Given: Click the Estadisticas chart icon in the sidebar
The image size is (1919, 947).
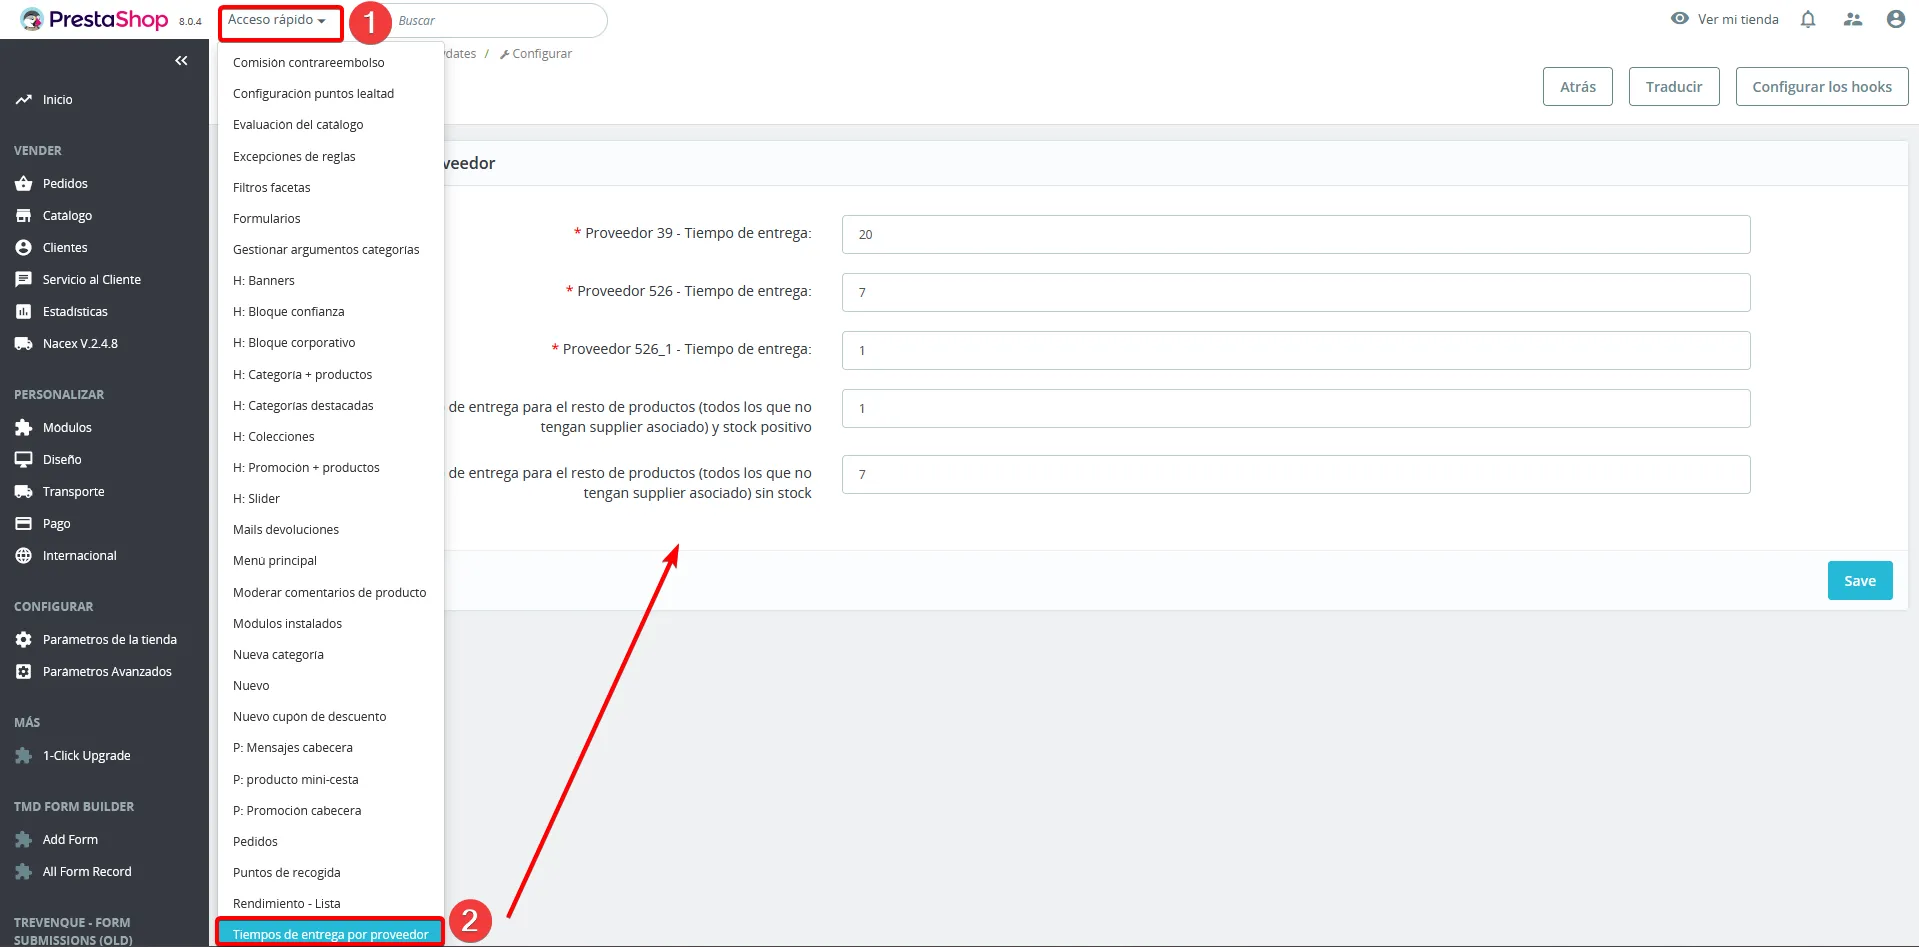Looking at the screenshot, I should tap(24, 312).
